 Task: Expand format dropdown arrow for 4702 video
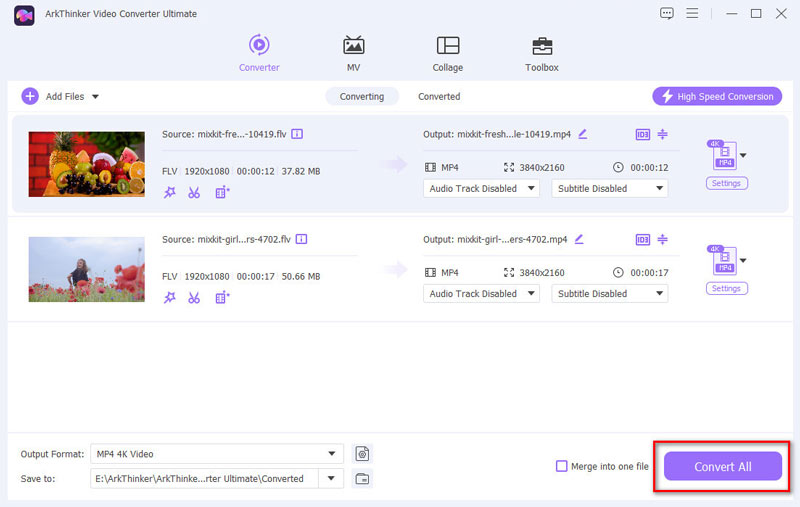[x=743, y=261]
